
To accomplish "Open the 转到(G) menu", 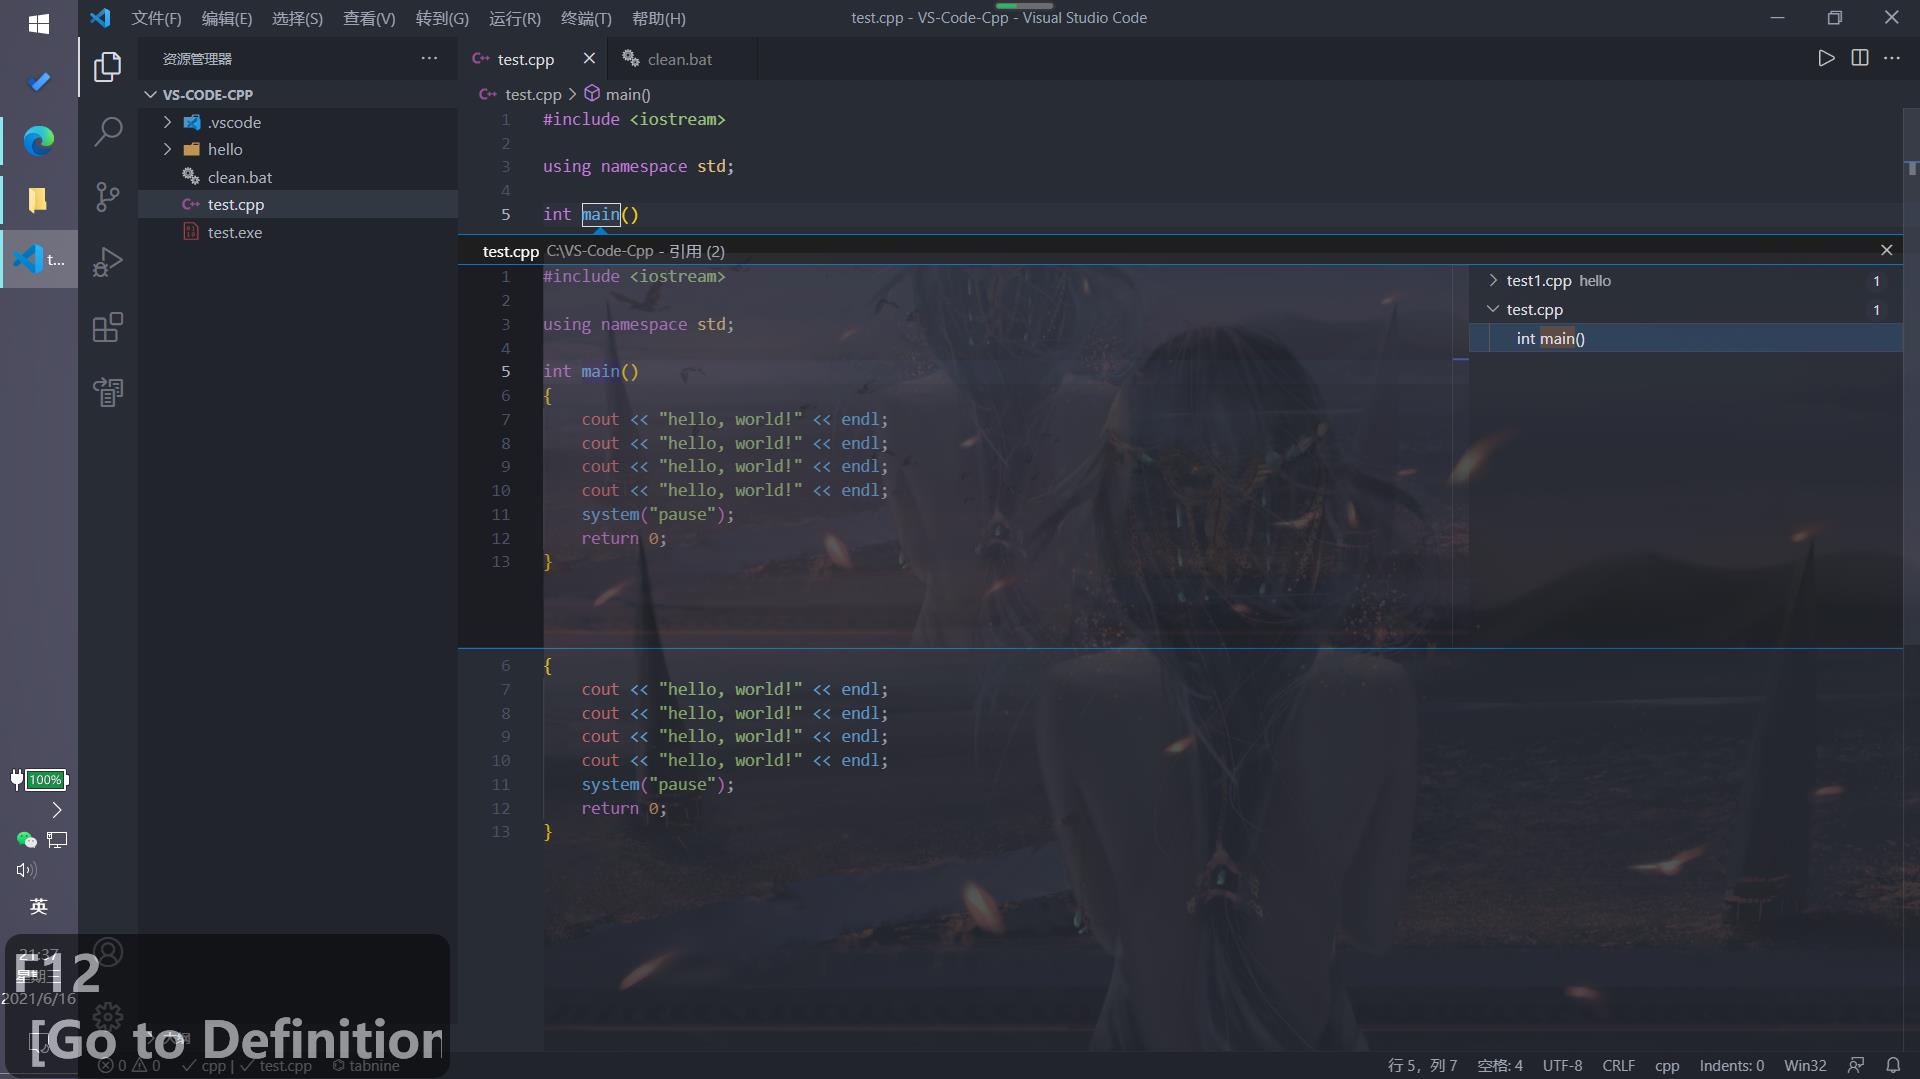I will (442, 18).
